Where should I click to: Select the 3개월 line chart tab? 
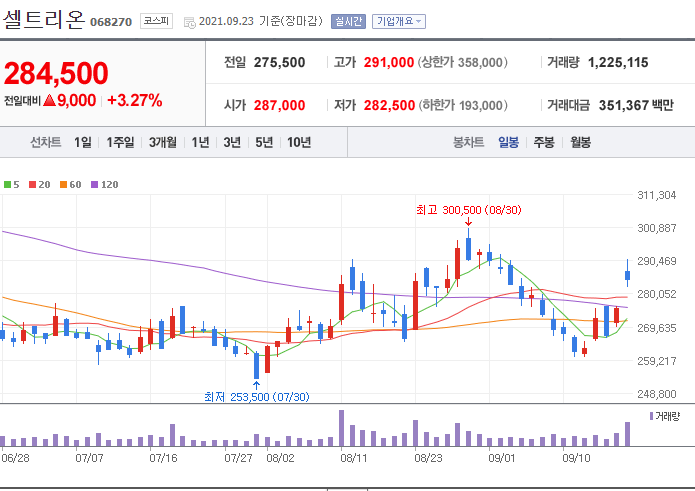[x=163, y=142]
